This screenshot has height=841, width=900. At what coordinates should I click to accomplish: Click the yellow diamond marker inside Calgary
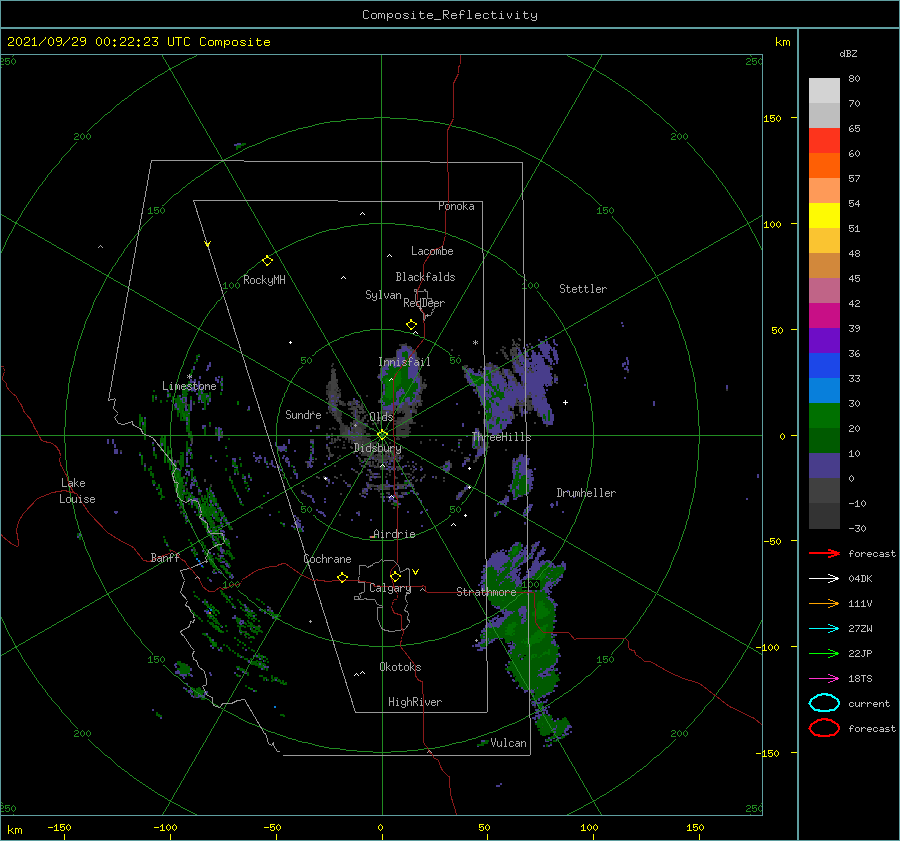coord(395,576)
